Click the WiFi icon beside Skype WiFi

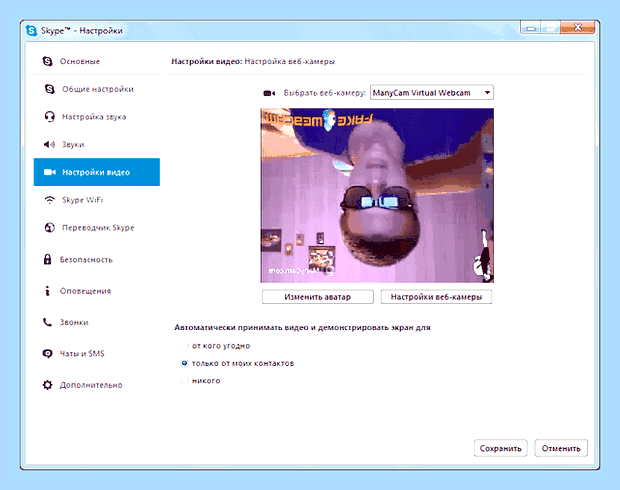[49, 200]
